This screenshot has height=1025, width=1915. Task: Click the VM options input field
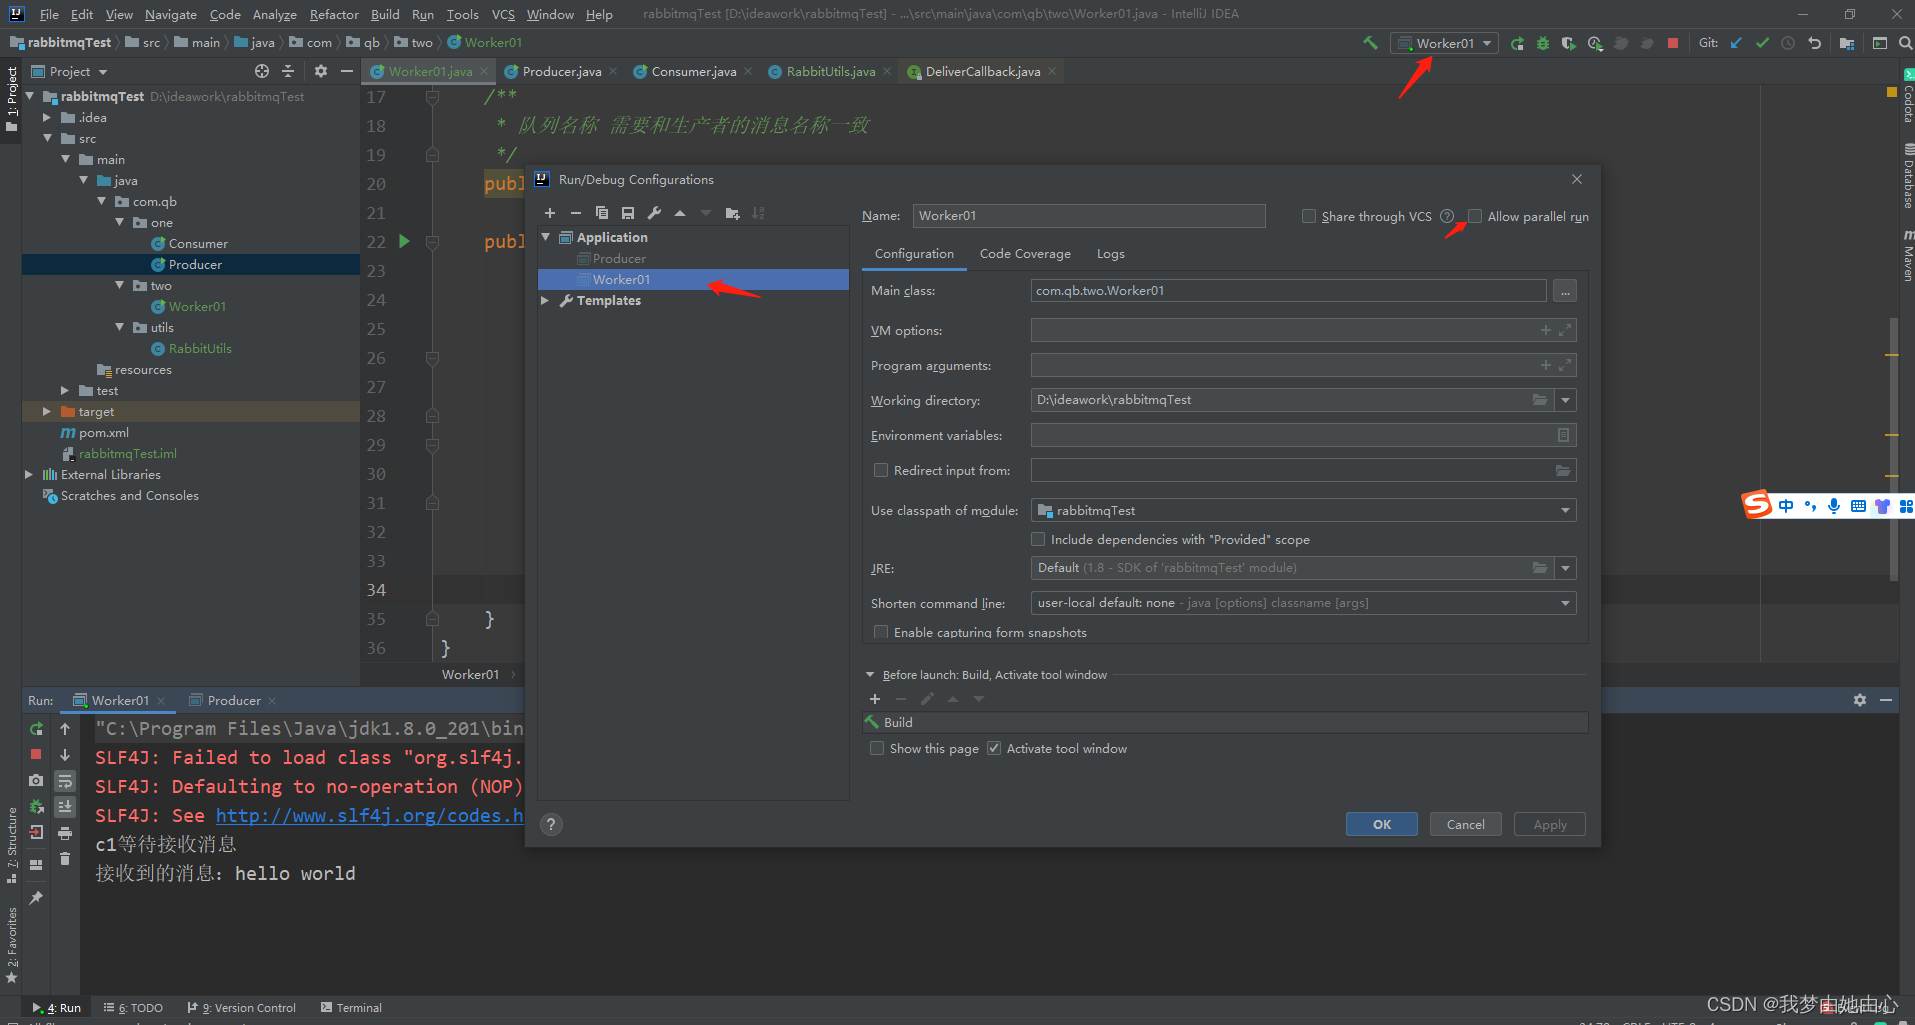pos(1303,330)
